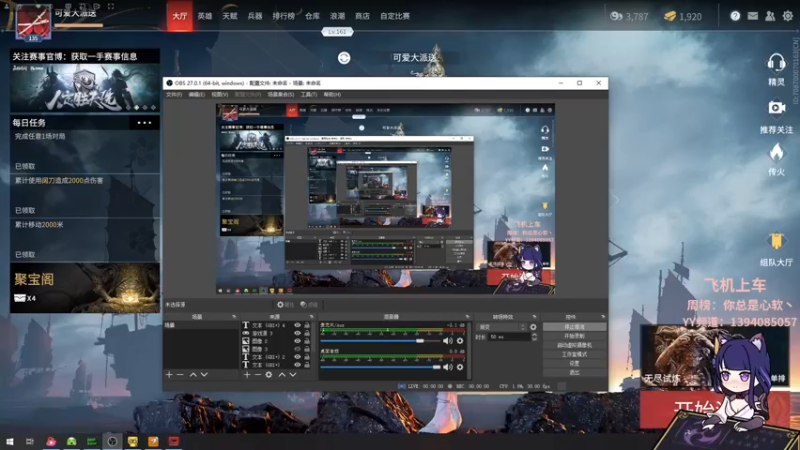Add a new scene with the plus icon

[x=169, y=375]
